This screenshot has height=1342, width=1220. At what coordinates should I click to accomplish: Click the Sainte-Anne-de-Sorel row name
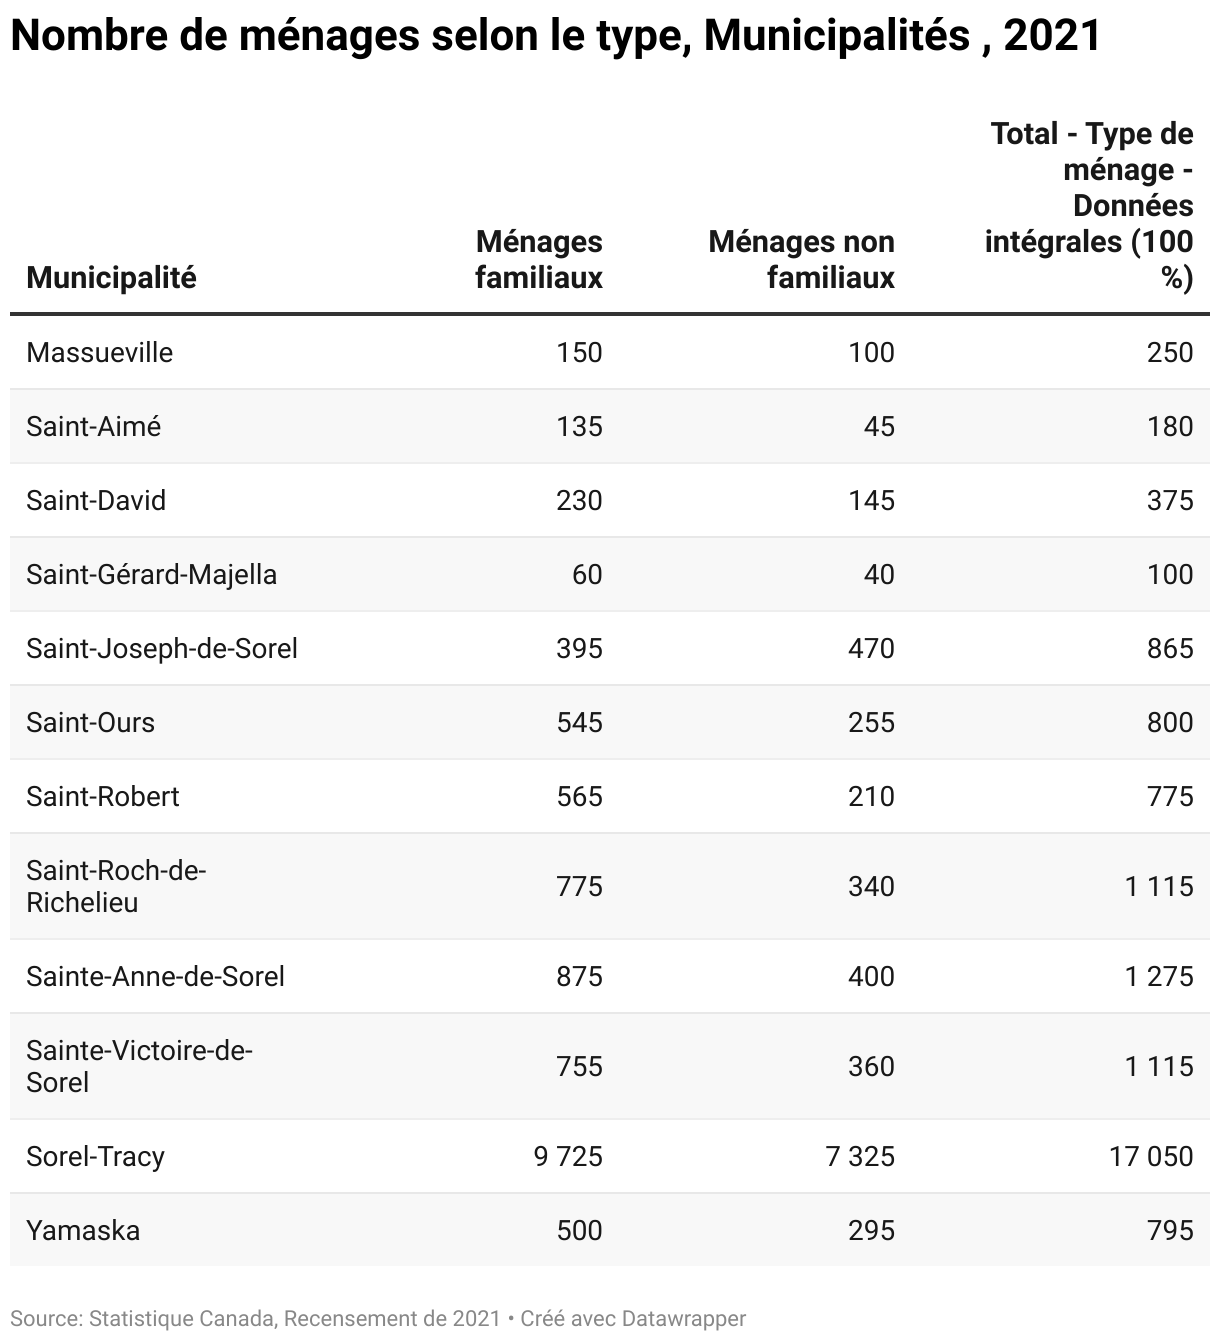[x=156, y=976]
